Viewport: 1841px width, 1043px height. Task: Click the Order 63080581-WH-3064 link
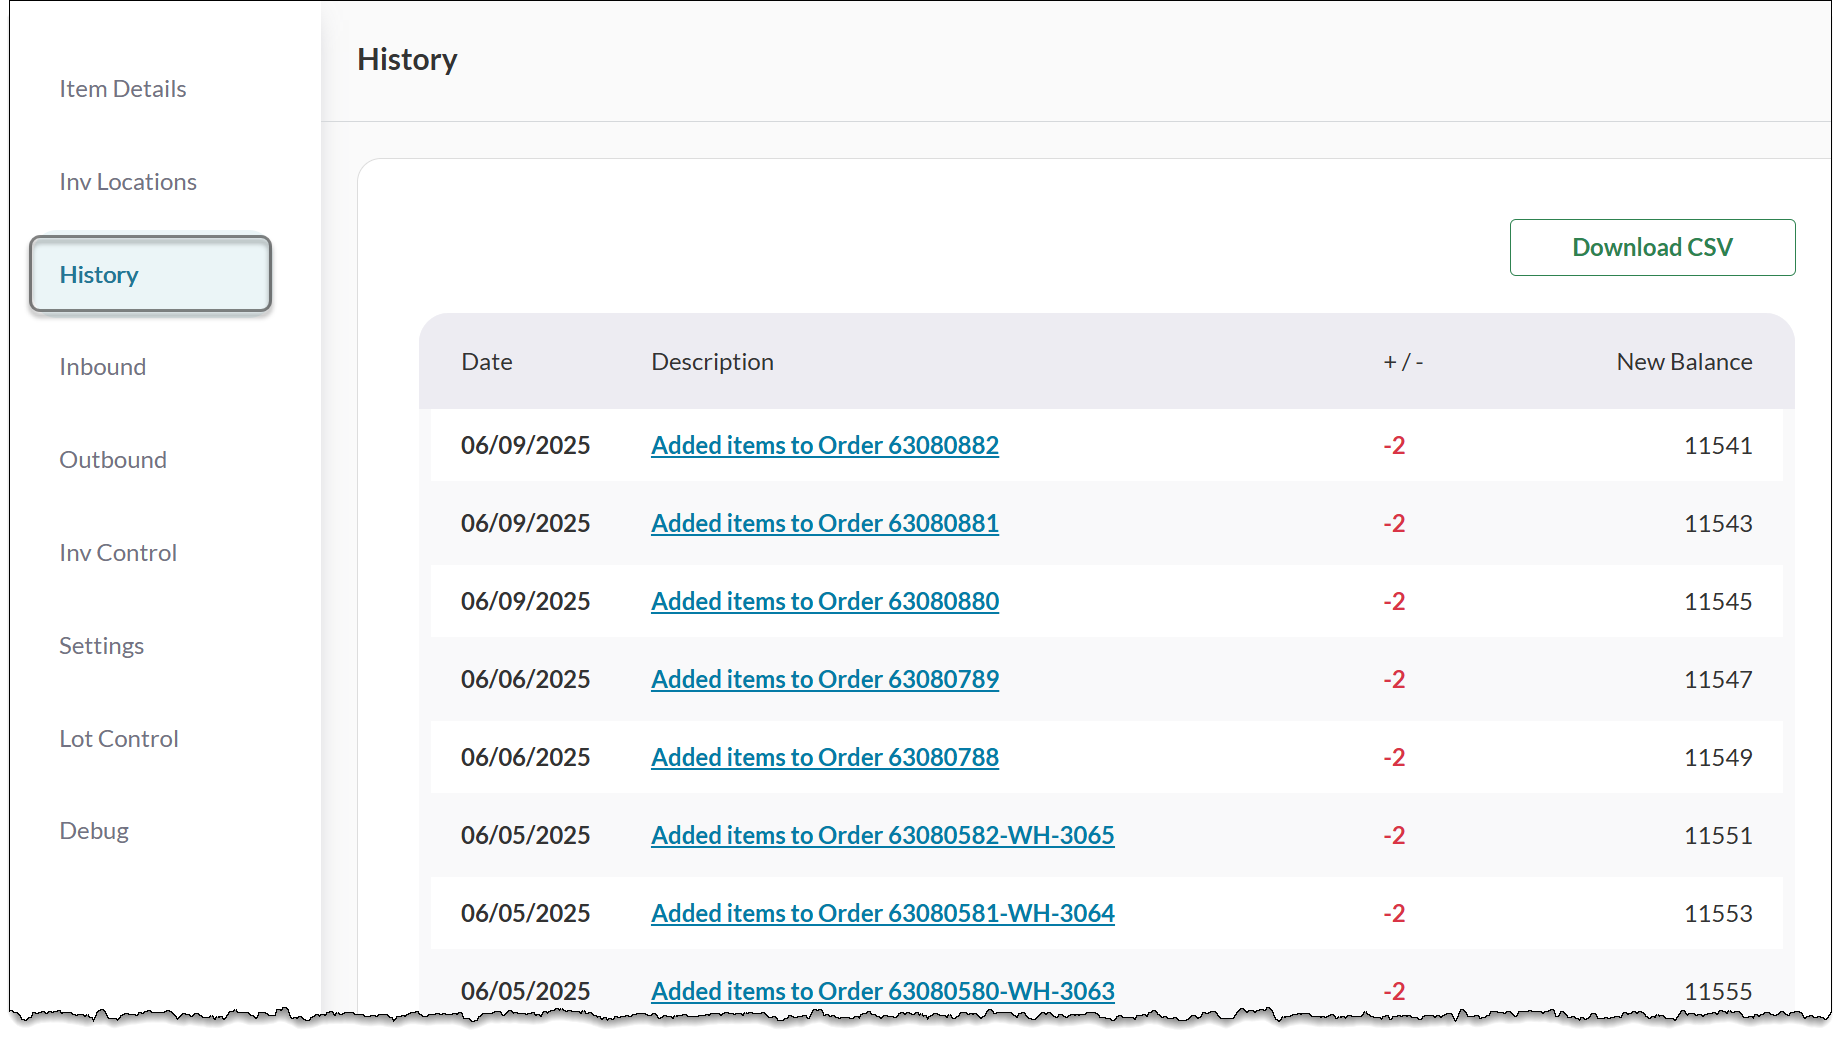tap(883, 913)
